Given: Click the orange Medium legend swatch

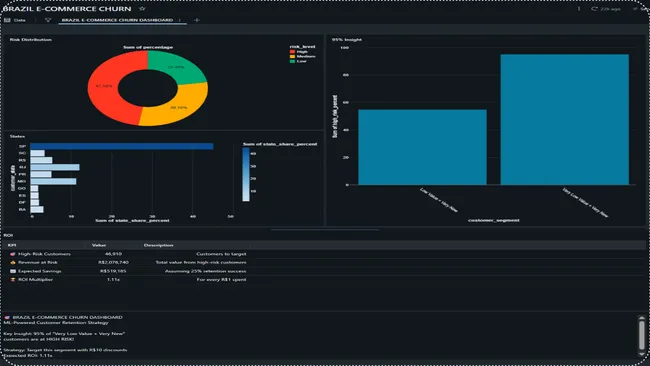Looking at the screenshot, I should (x=292, y=56).
